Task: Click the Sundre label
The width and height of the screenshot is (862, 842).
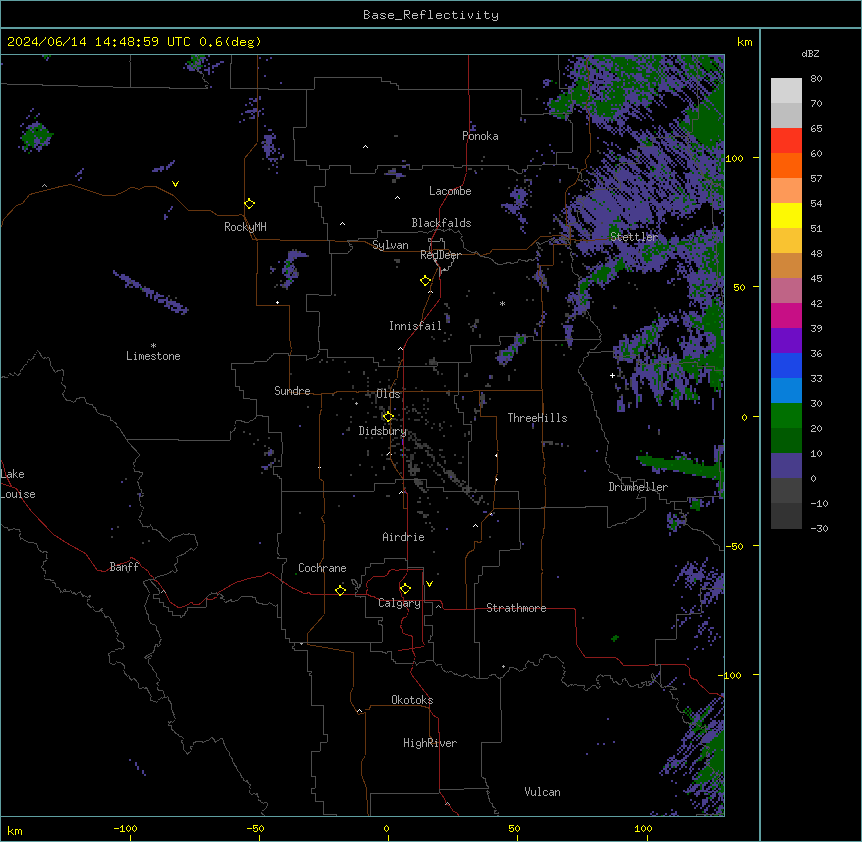Action: (x=292, y=391)
